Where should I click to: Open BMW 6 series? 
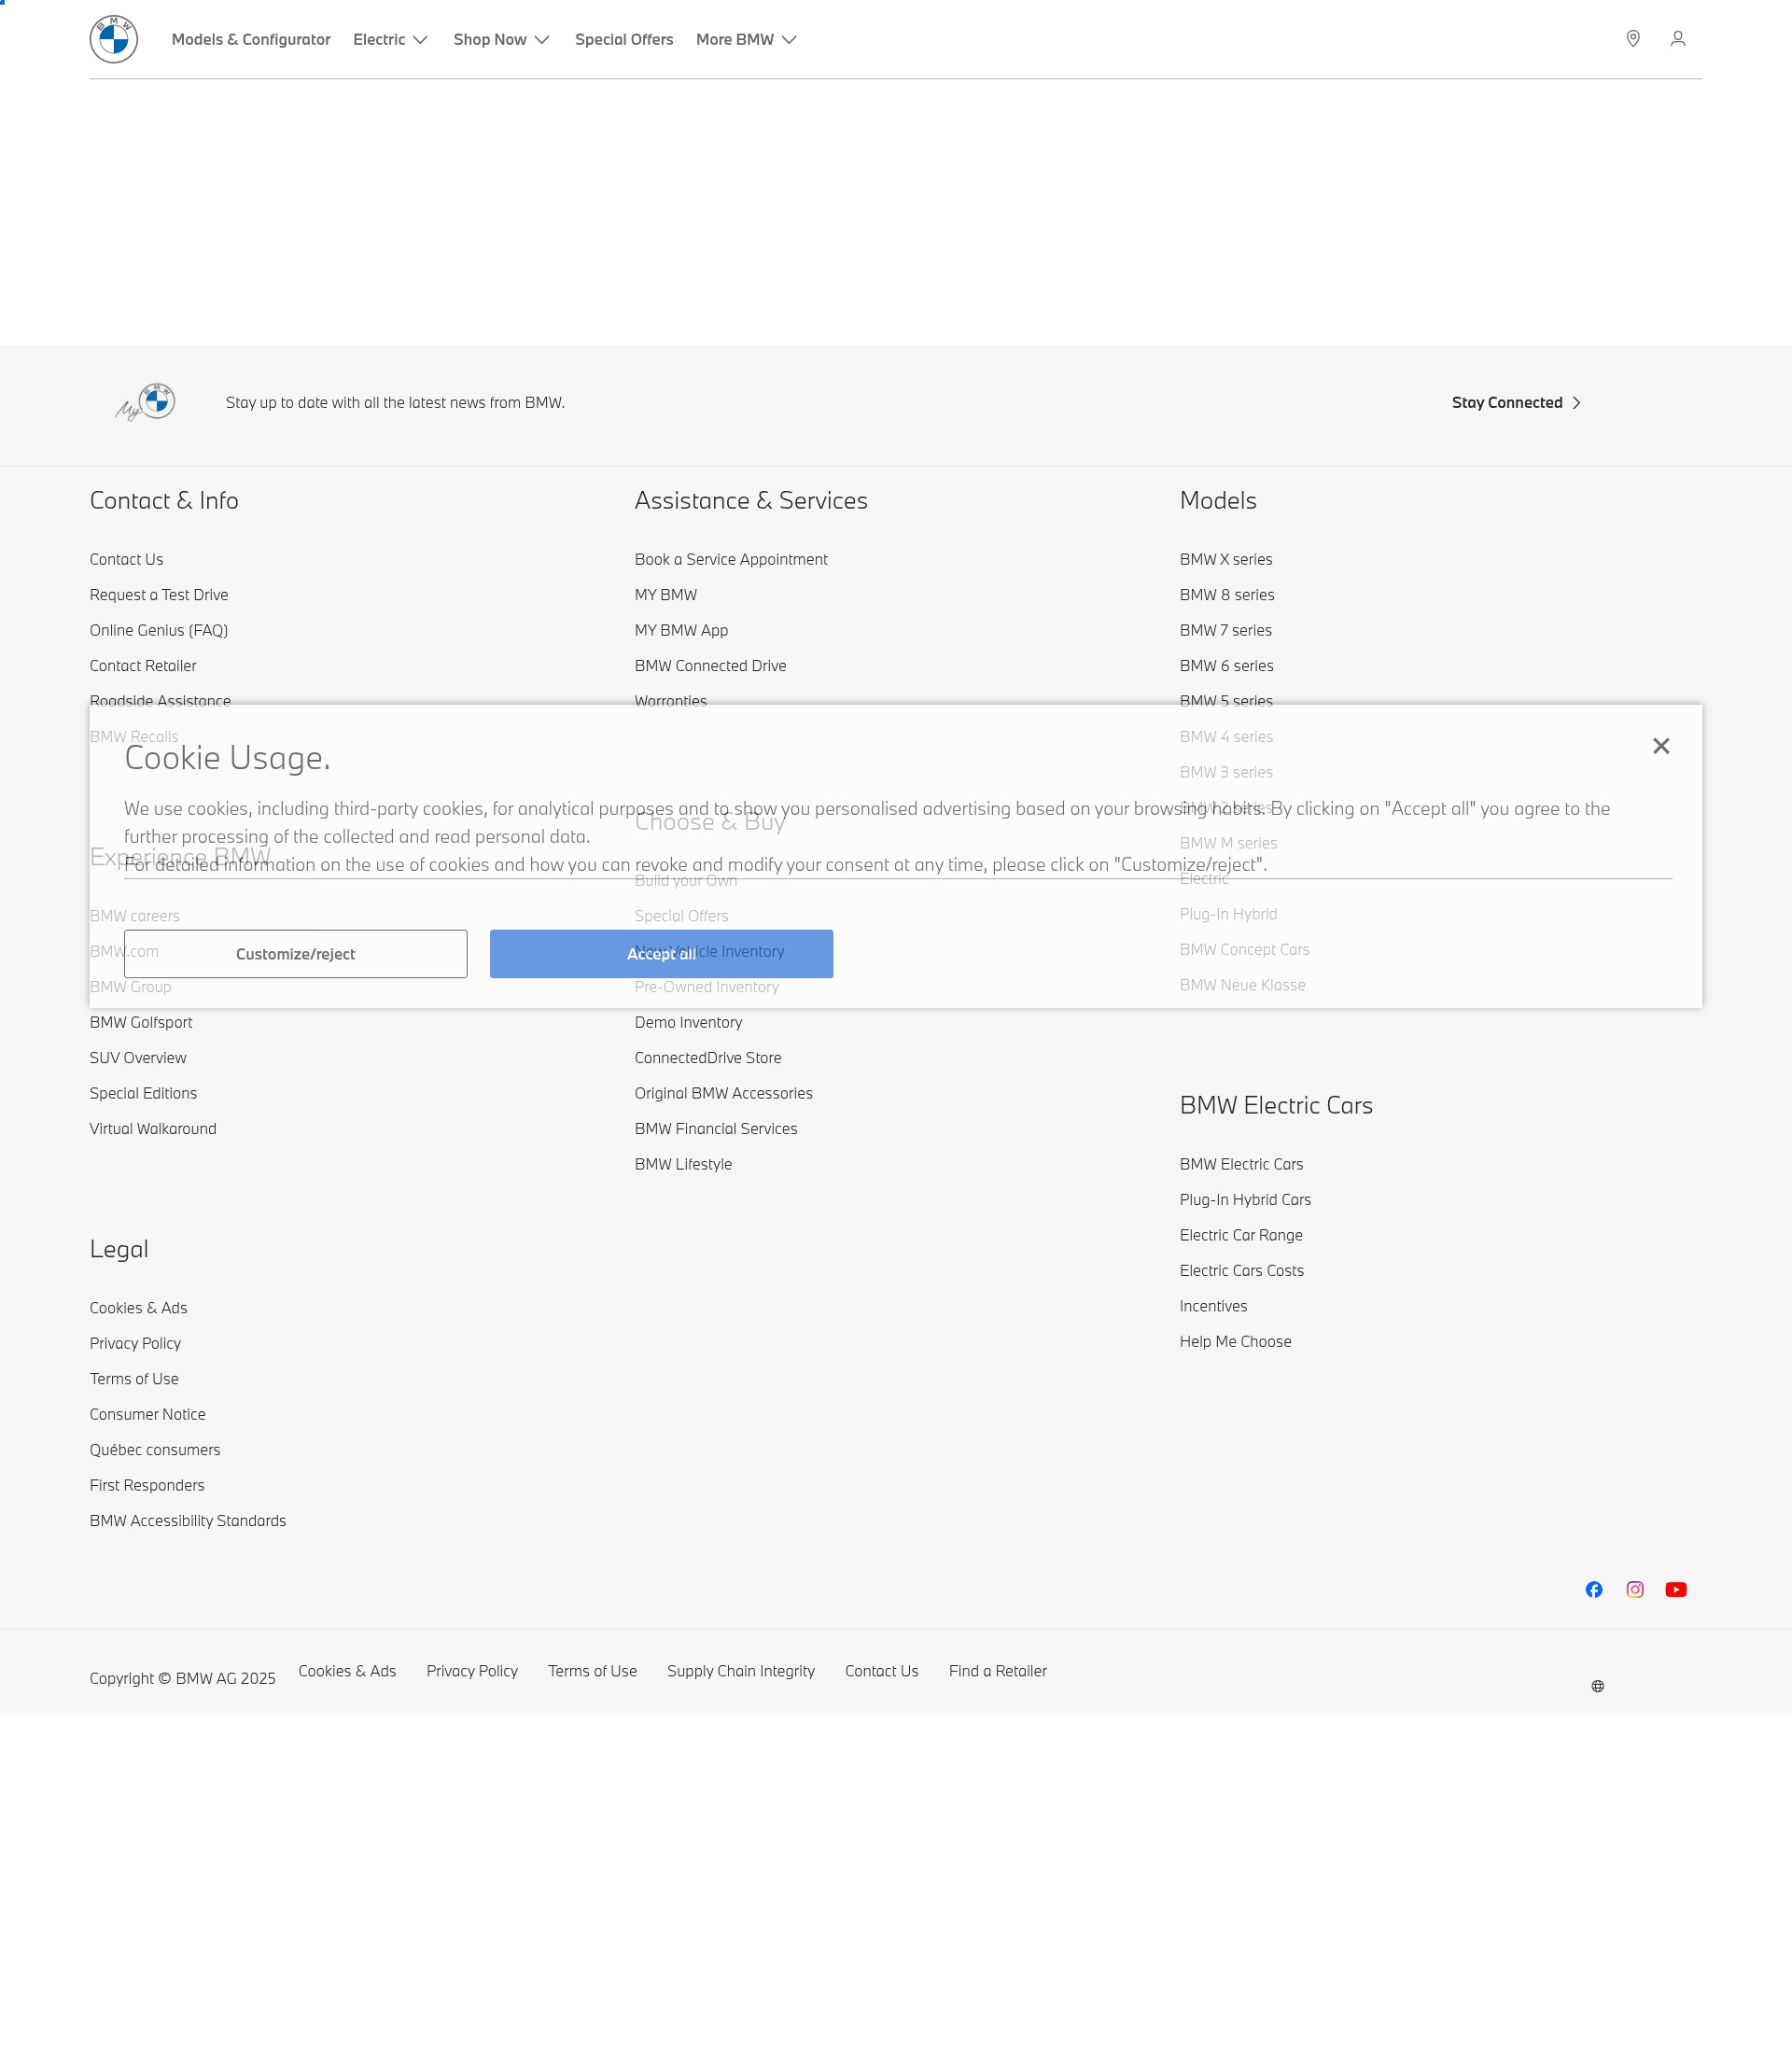pyautogui.click(x=1227, y=666)
